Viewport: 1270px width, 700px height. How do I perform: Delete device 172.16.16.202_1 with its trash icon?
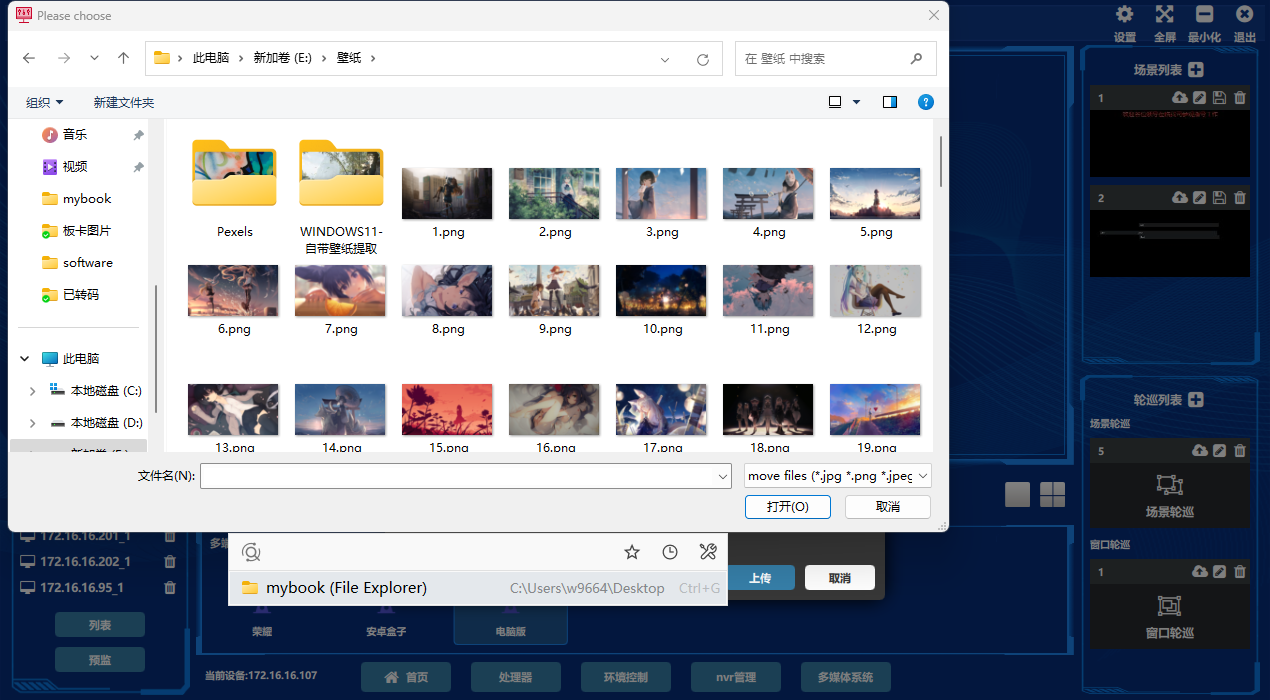tap(170, 562)
